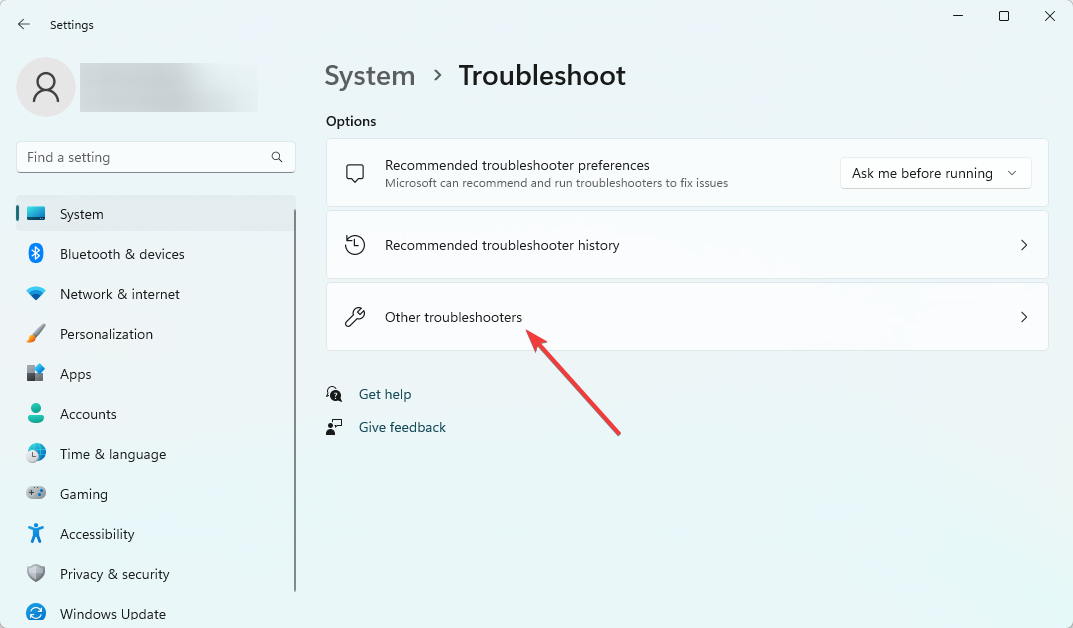The height and width of the screenshot is (628, 1073).
Task: Click the Accessibility figure icon
Action: (x=36, y=533)
